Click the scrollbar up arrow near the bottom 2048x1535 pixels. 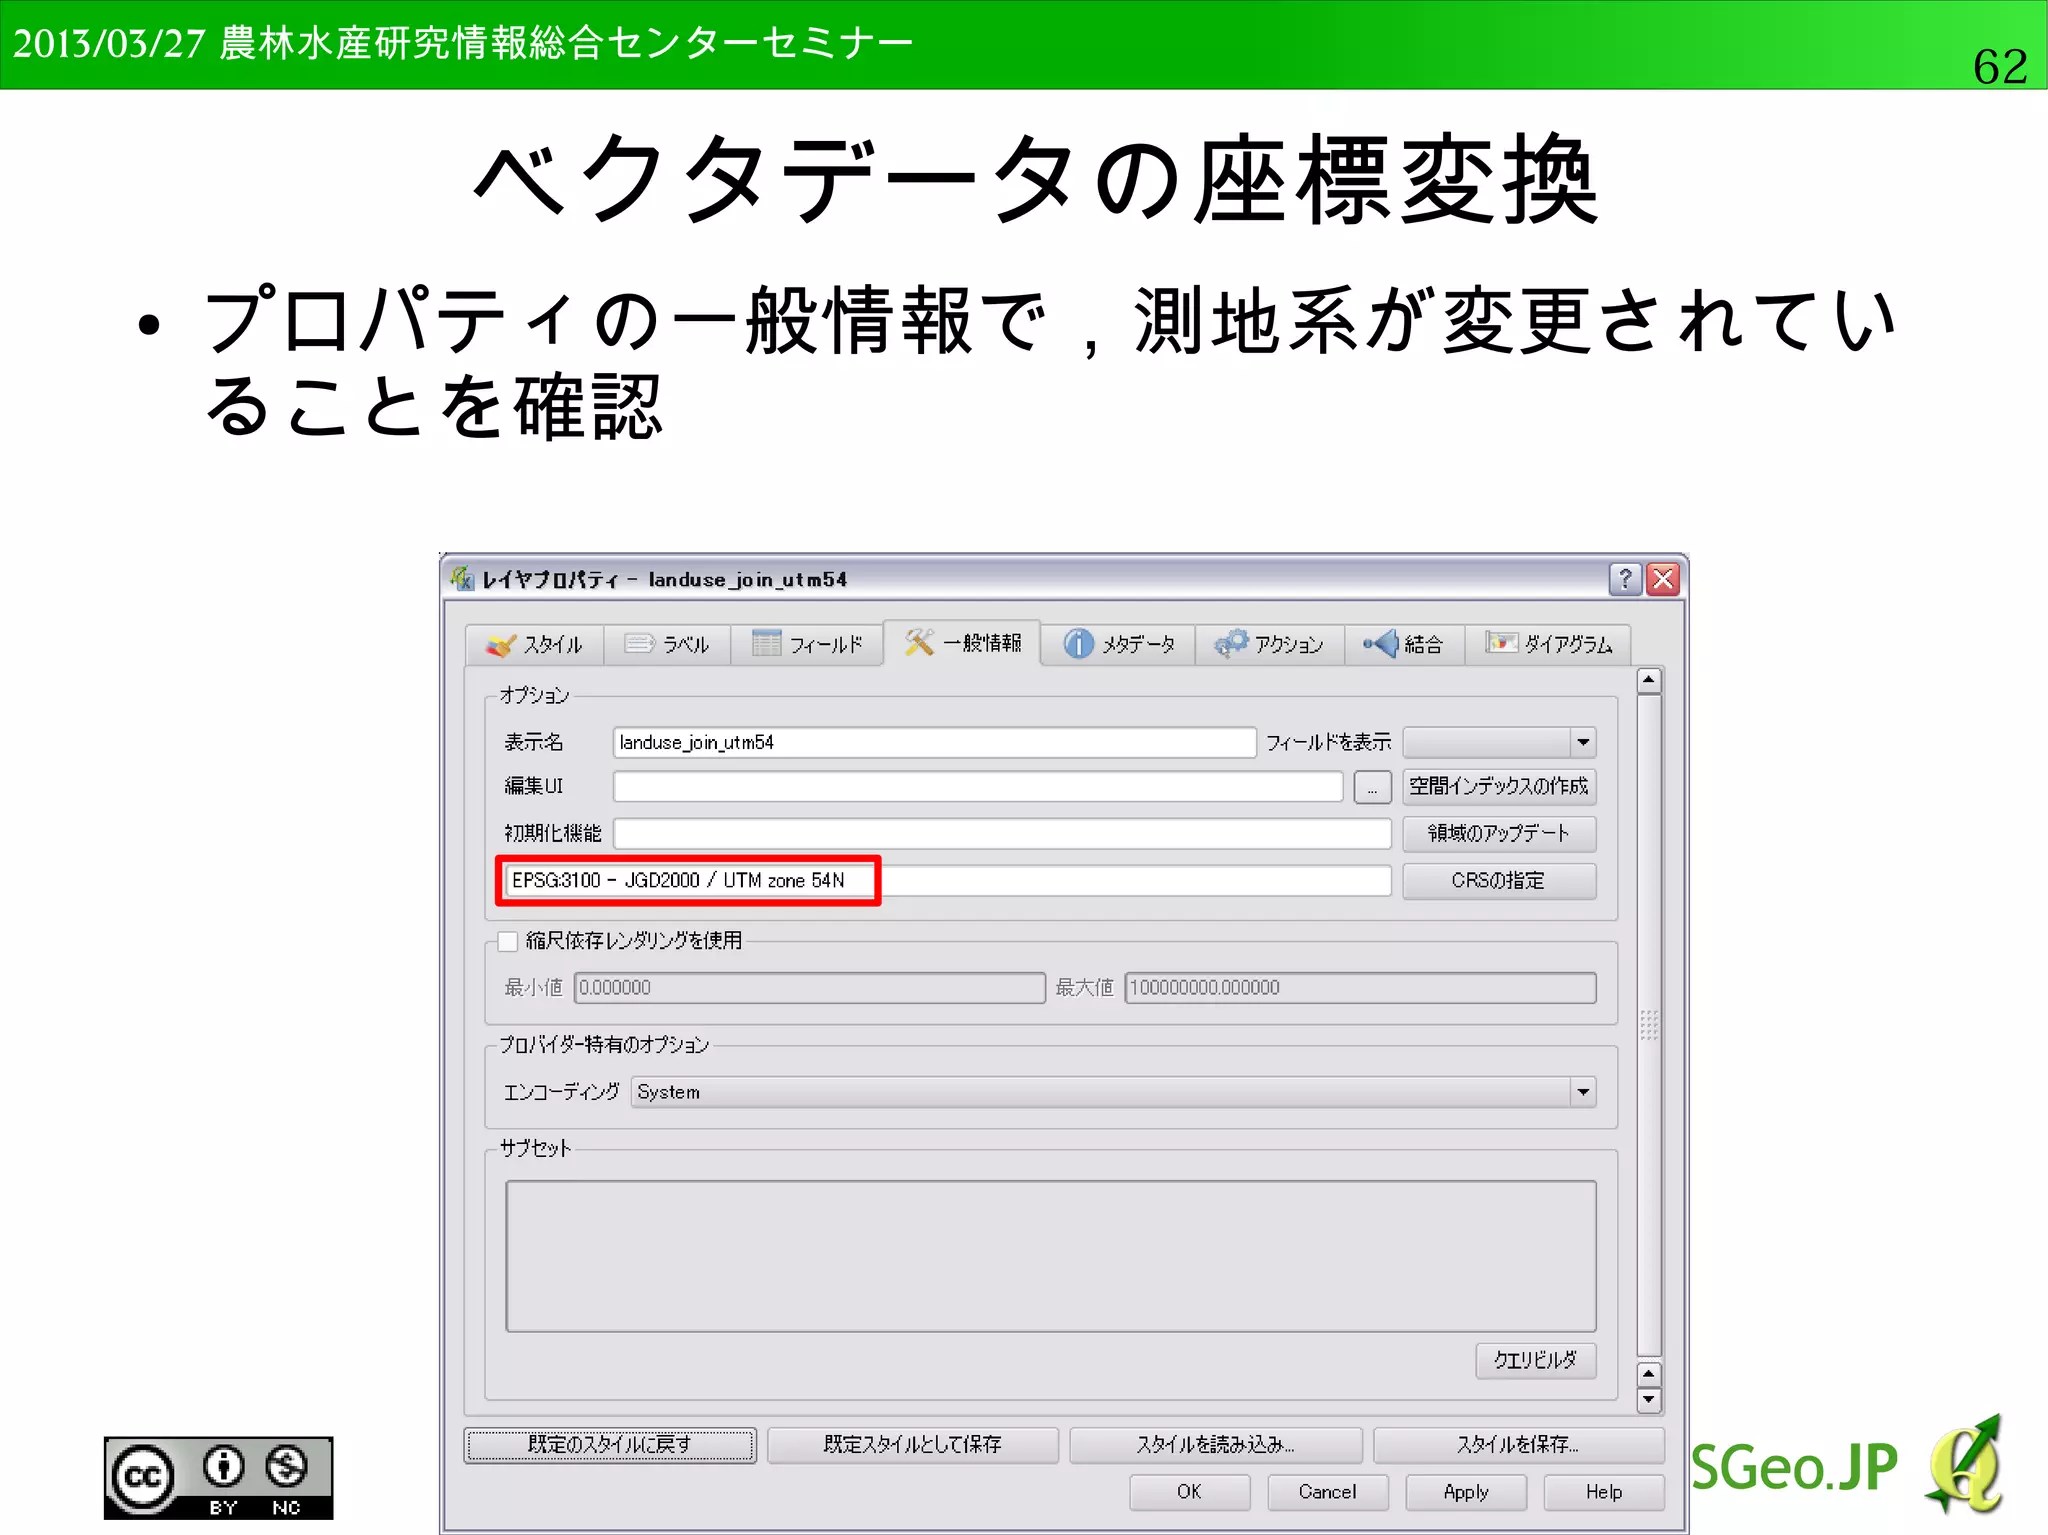pos(1649,1375)
